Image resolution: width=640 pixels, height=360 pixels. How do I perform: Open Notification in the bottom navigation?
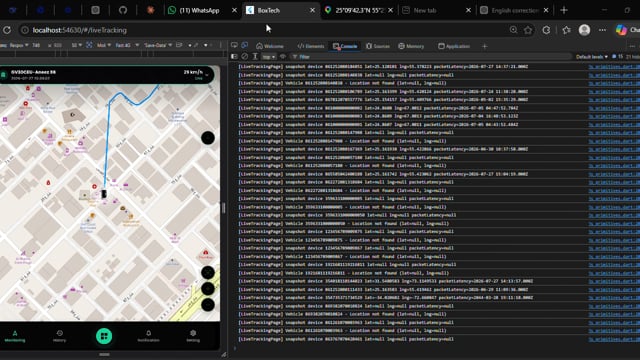click(x=149, y=336)
